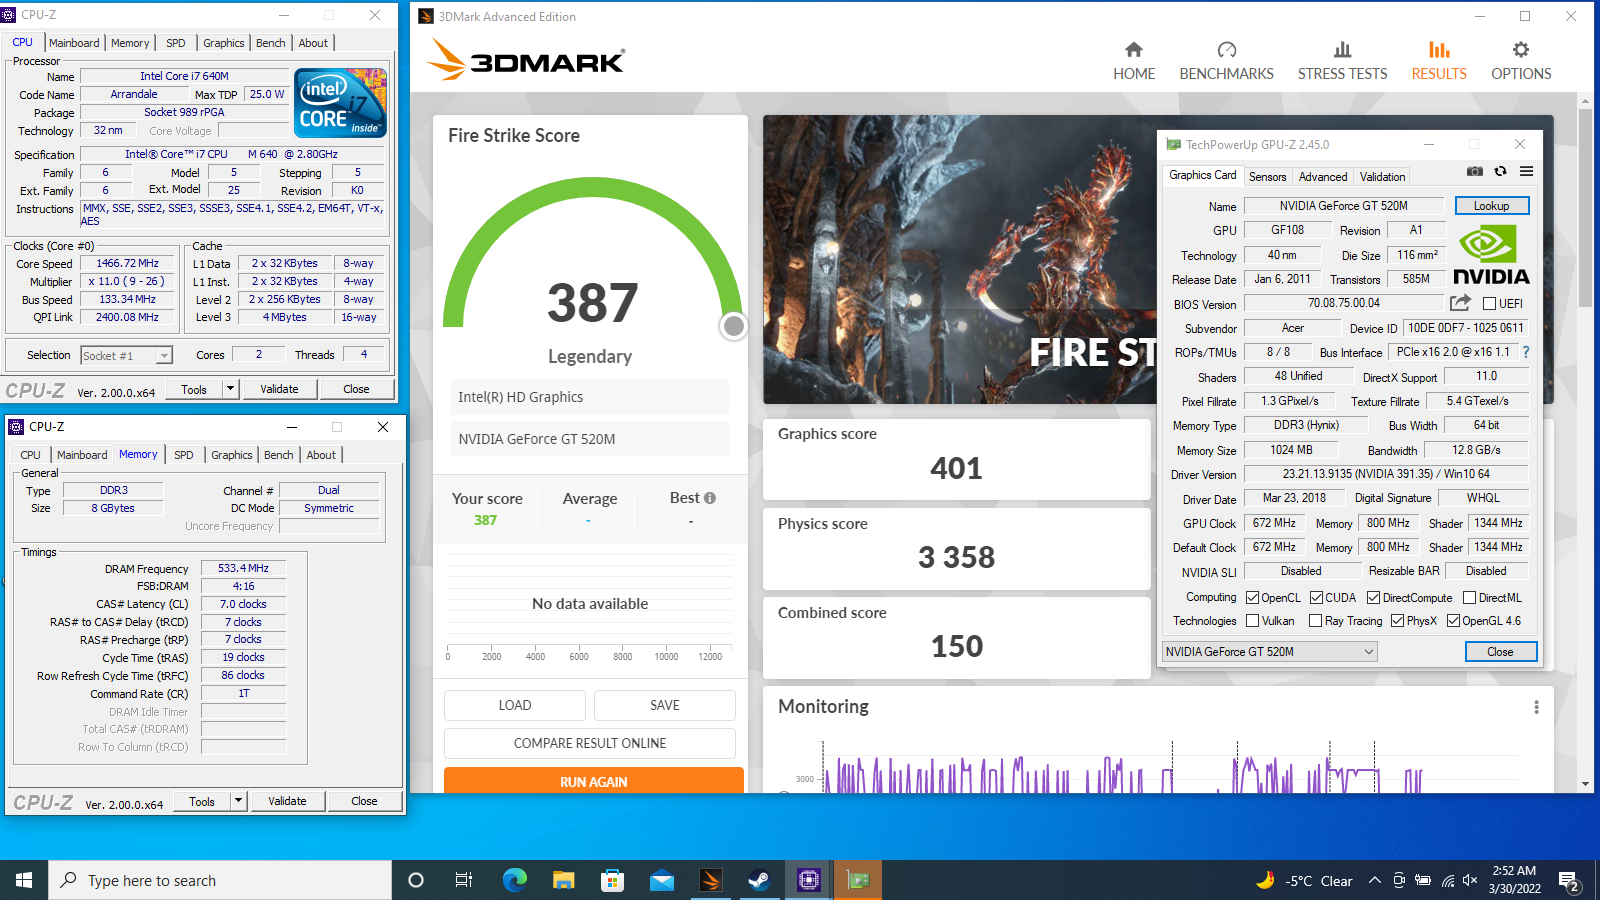Open Options gear icon in 3DMark
The width and height of the screenshot is (1600, 900).
point(1521,50)
